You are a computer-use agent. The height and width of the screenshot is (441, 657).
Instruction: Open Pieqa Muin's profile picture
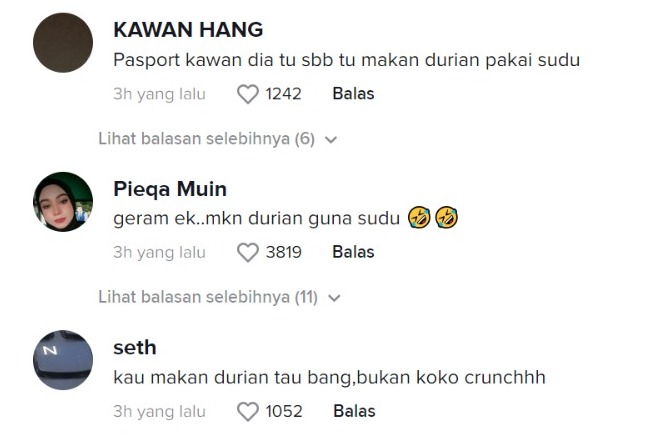pos(63,202)
